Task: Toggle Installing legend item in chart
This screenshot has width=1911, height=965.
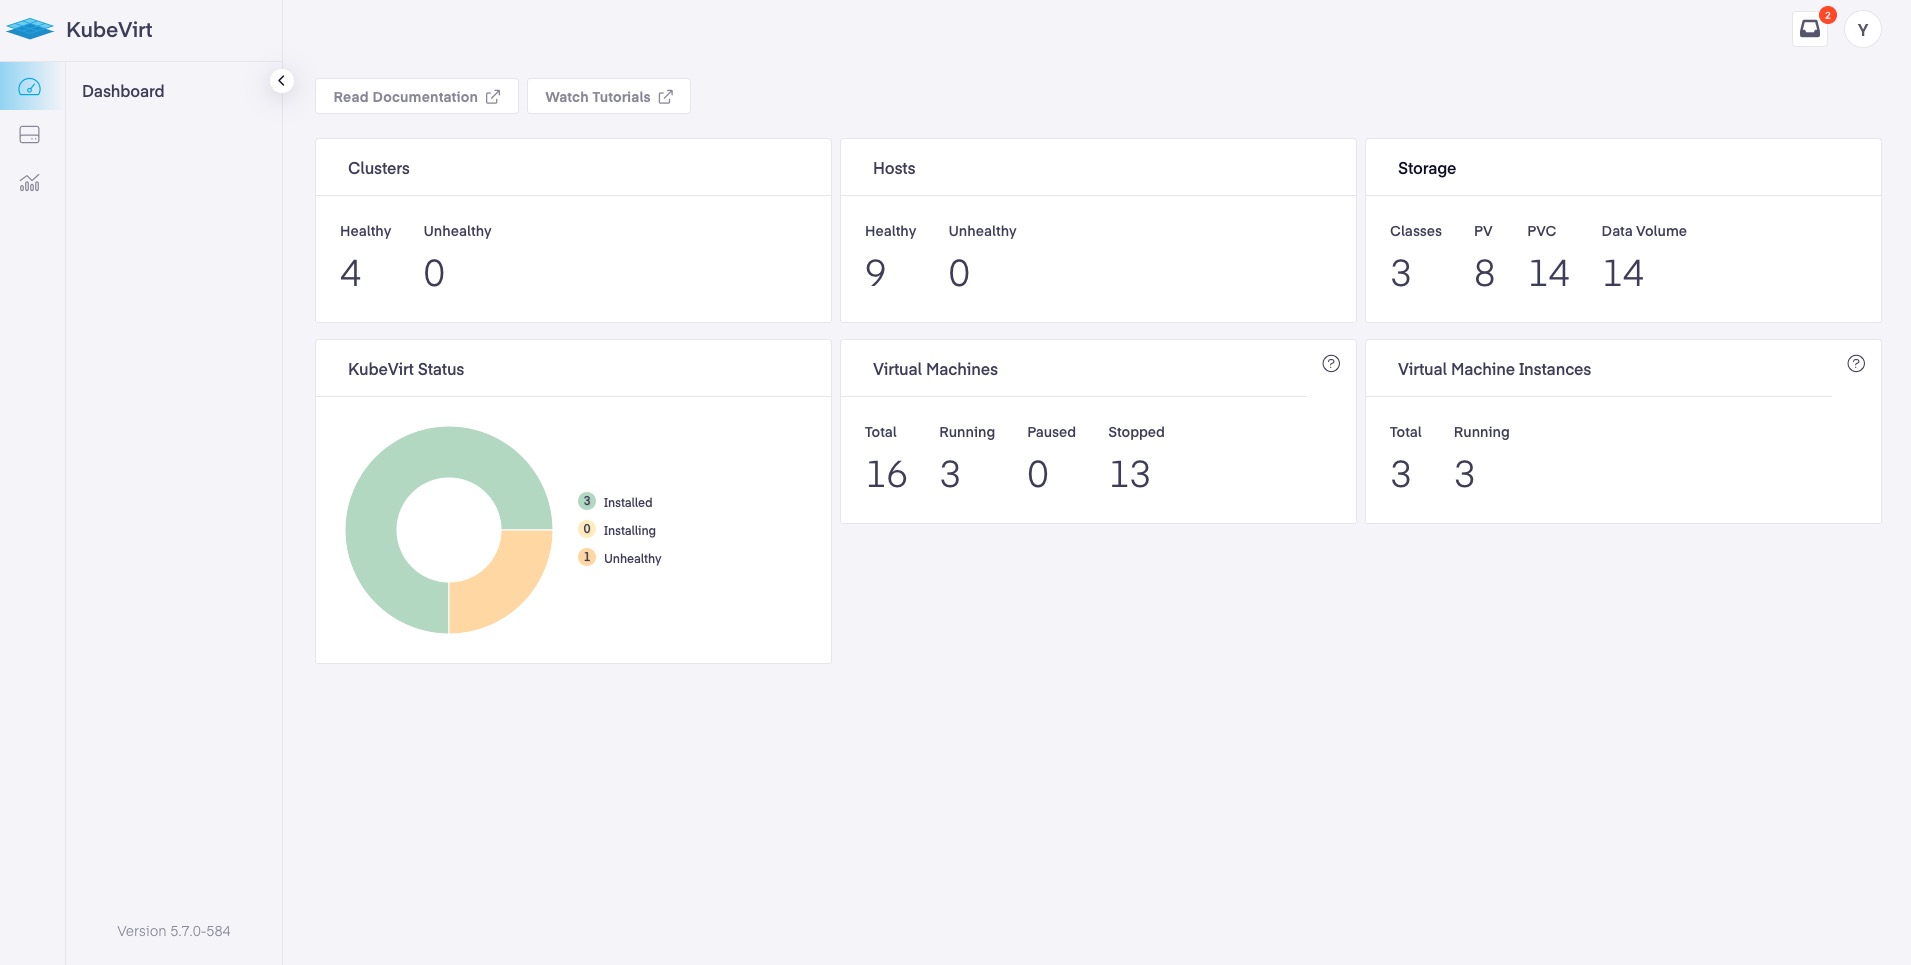Action: pos(617,530)
